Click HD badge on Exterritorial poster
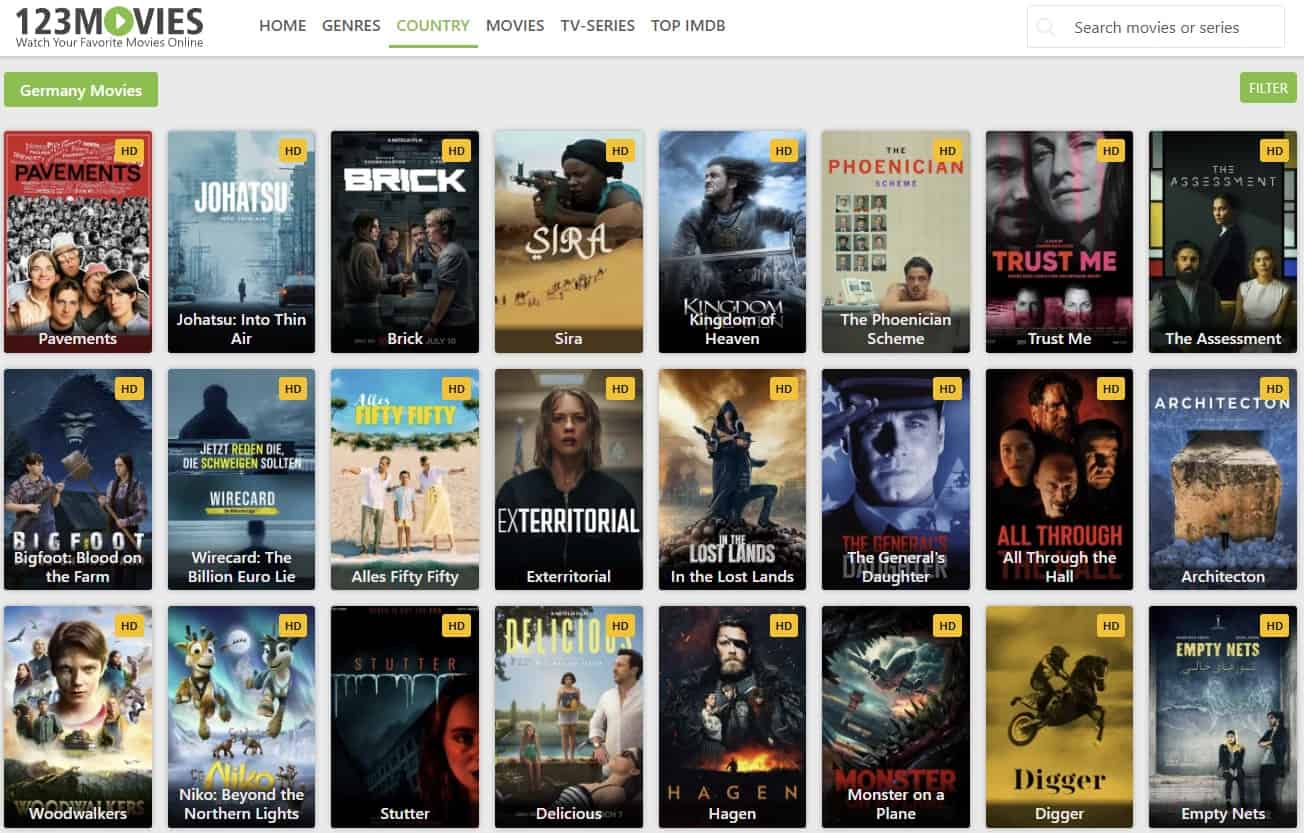The image size is (1304, 833). click(620, 389)
